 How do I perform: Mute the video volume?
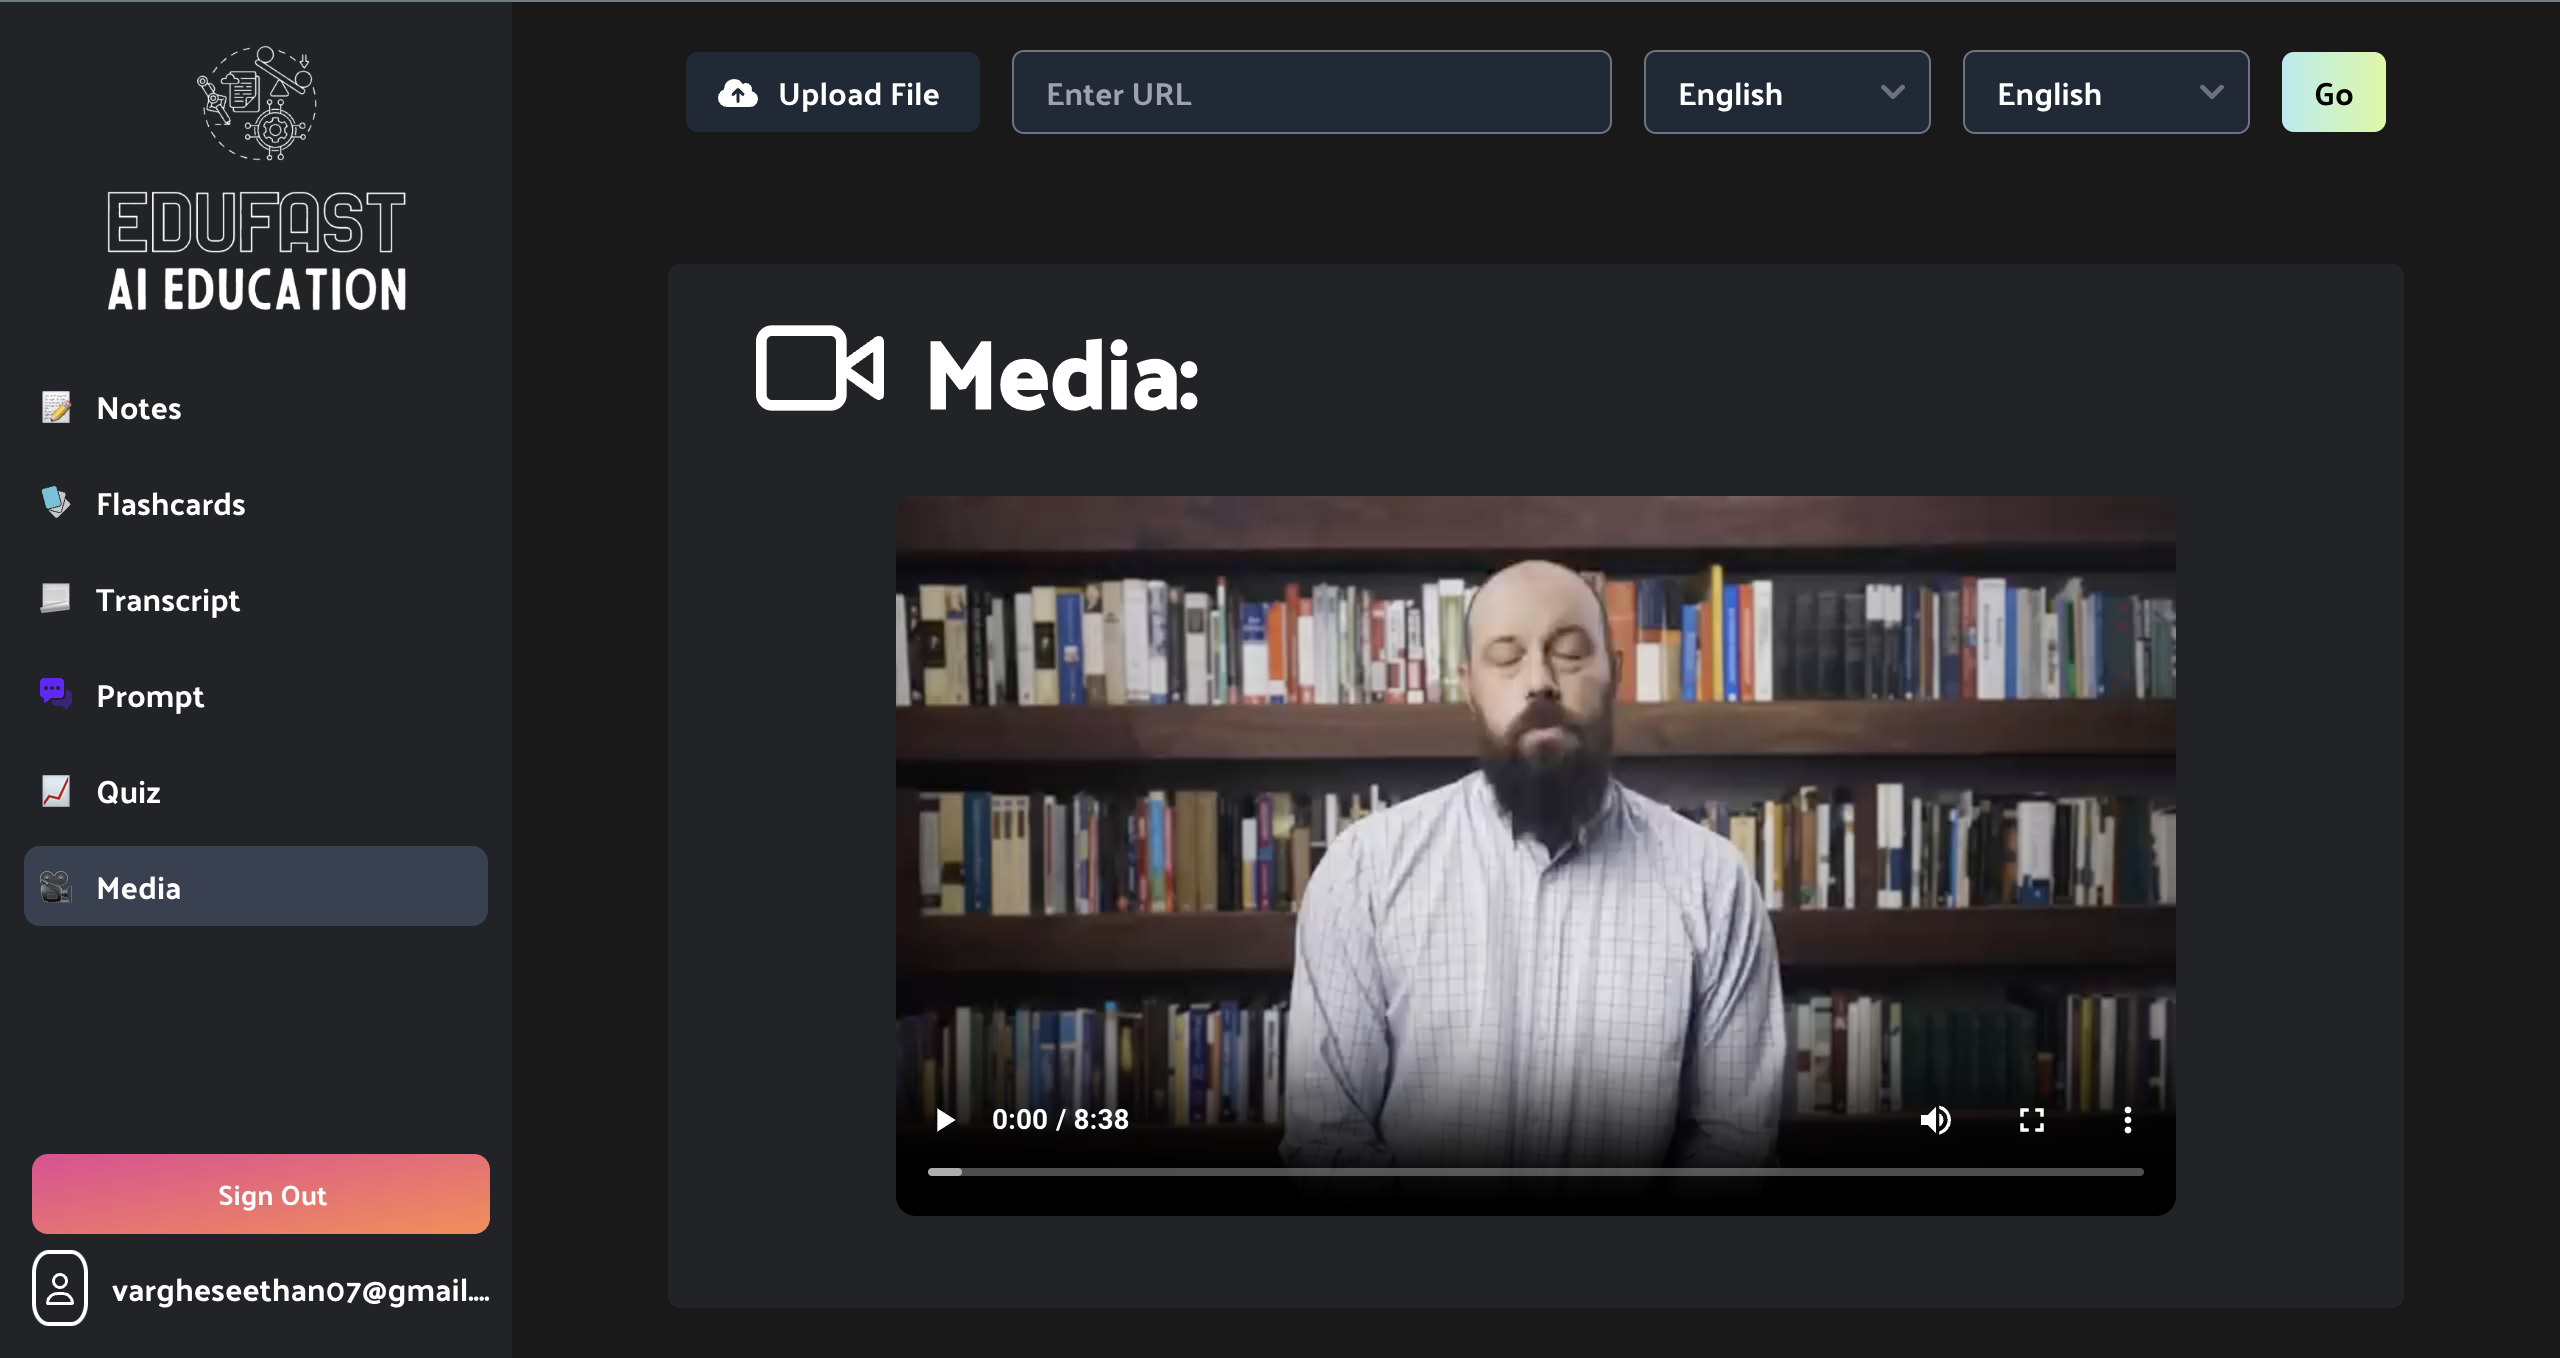click(1935, 1119)
